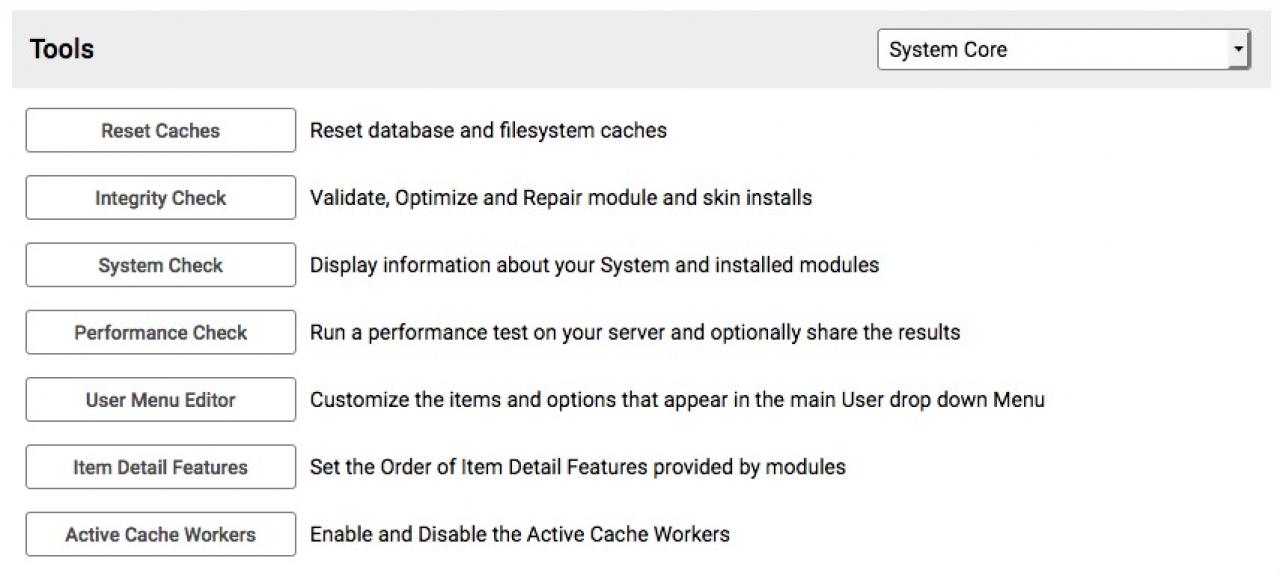The height and width of the screenshot is (573, 1280).
Task: Click the dropdown arrow beside System Core
Action: point(1239,49)
